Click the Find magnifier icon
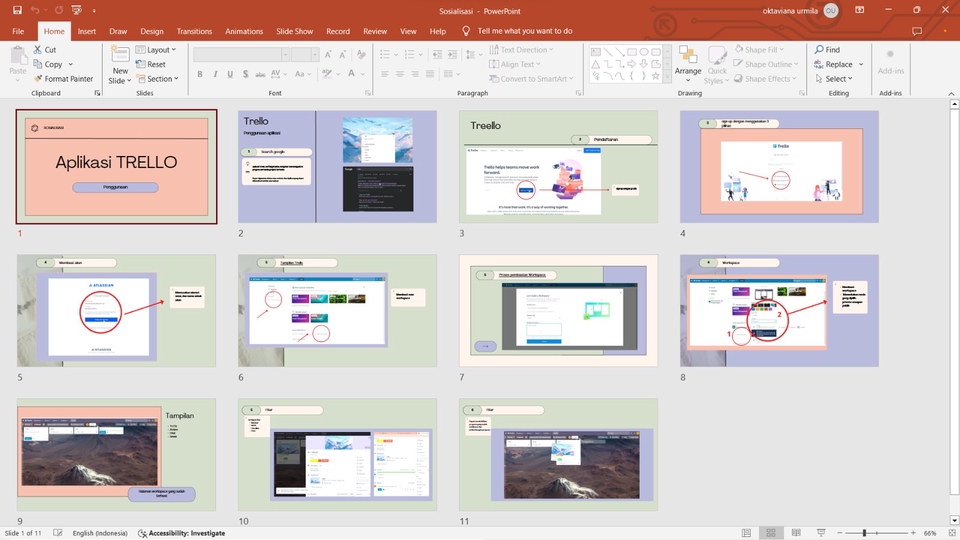This screenshot has width=960, height=540. (x=819, y=50)
